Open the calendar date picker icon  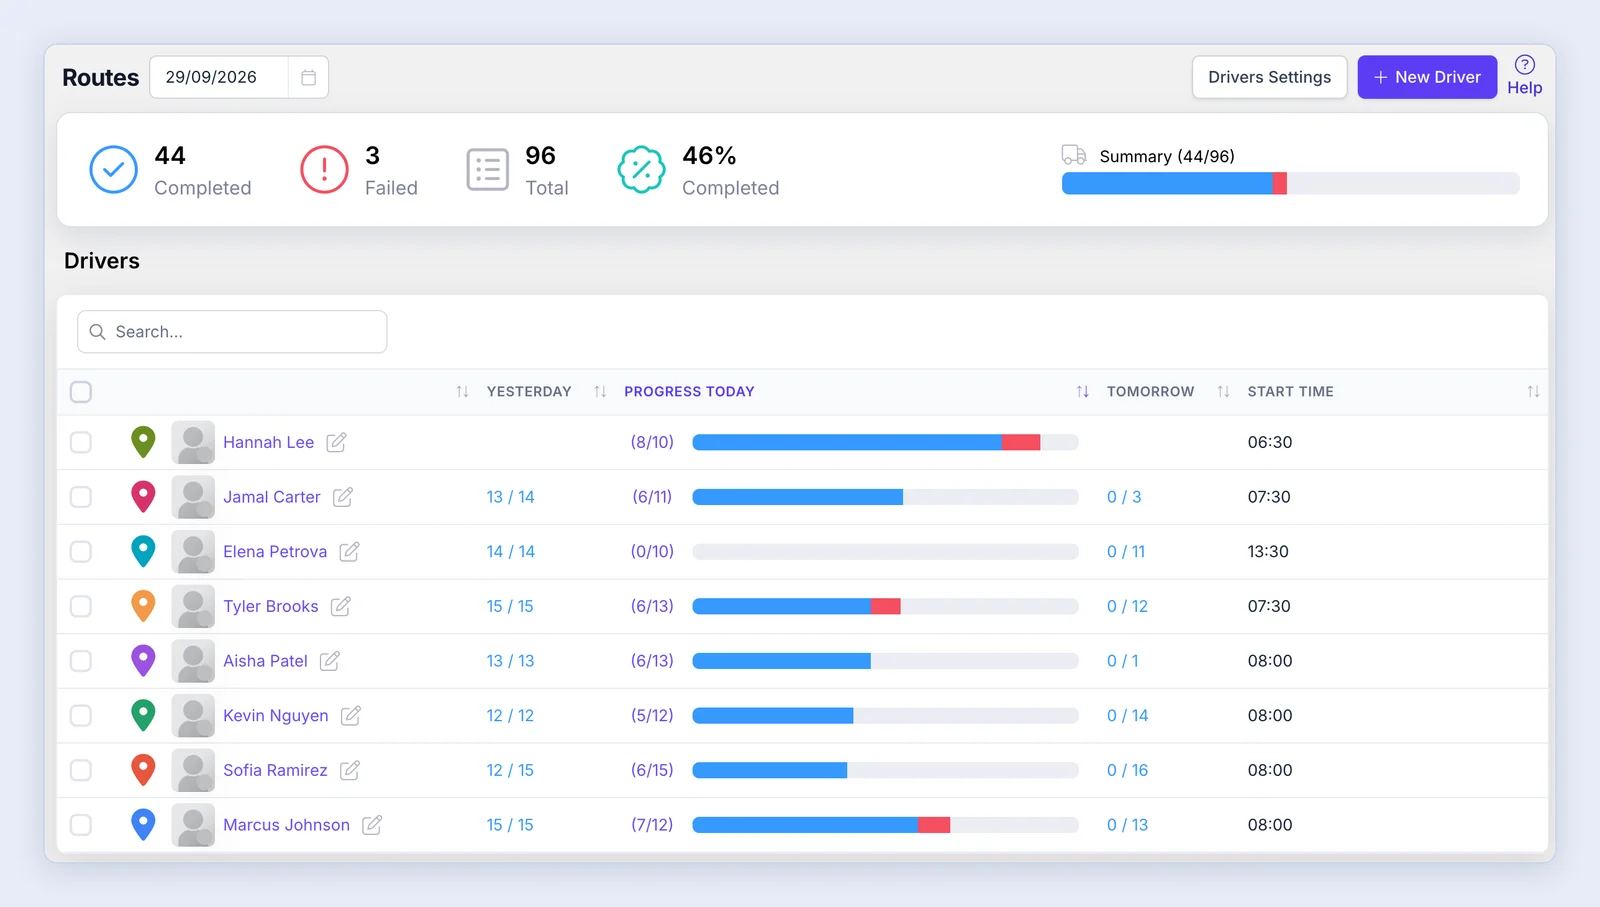tap(308, 77)
